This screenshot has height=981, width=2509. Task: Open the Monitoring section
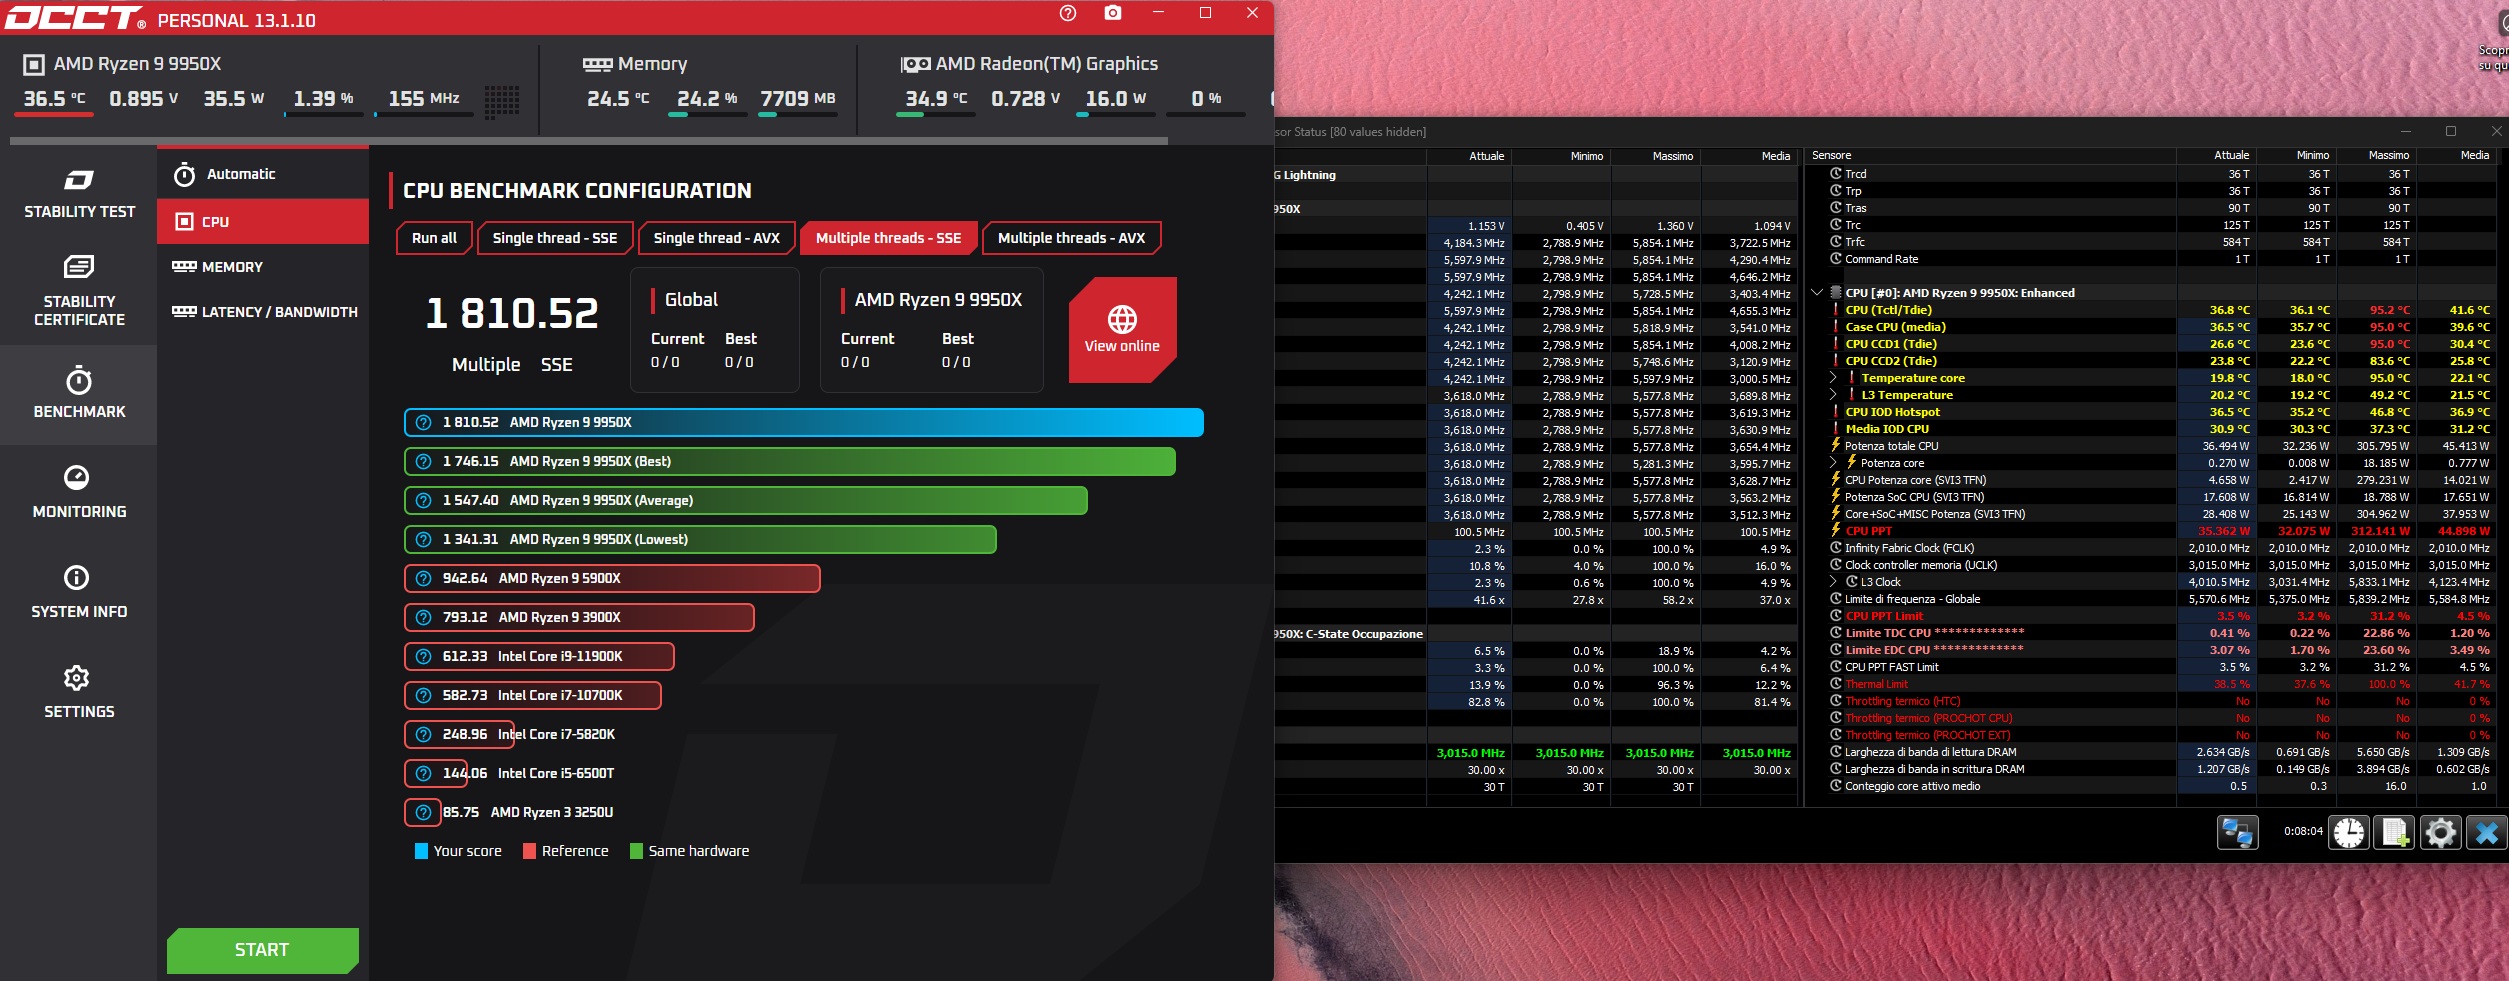79,492
